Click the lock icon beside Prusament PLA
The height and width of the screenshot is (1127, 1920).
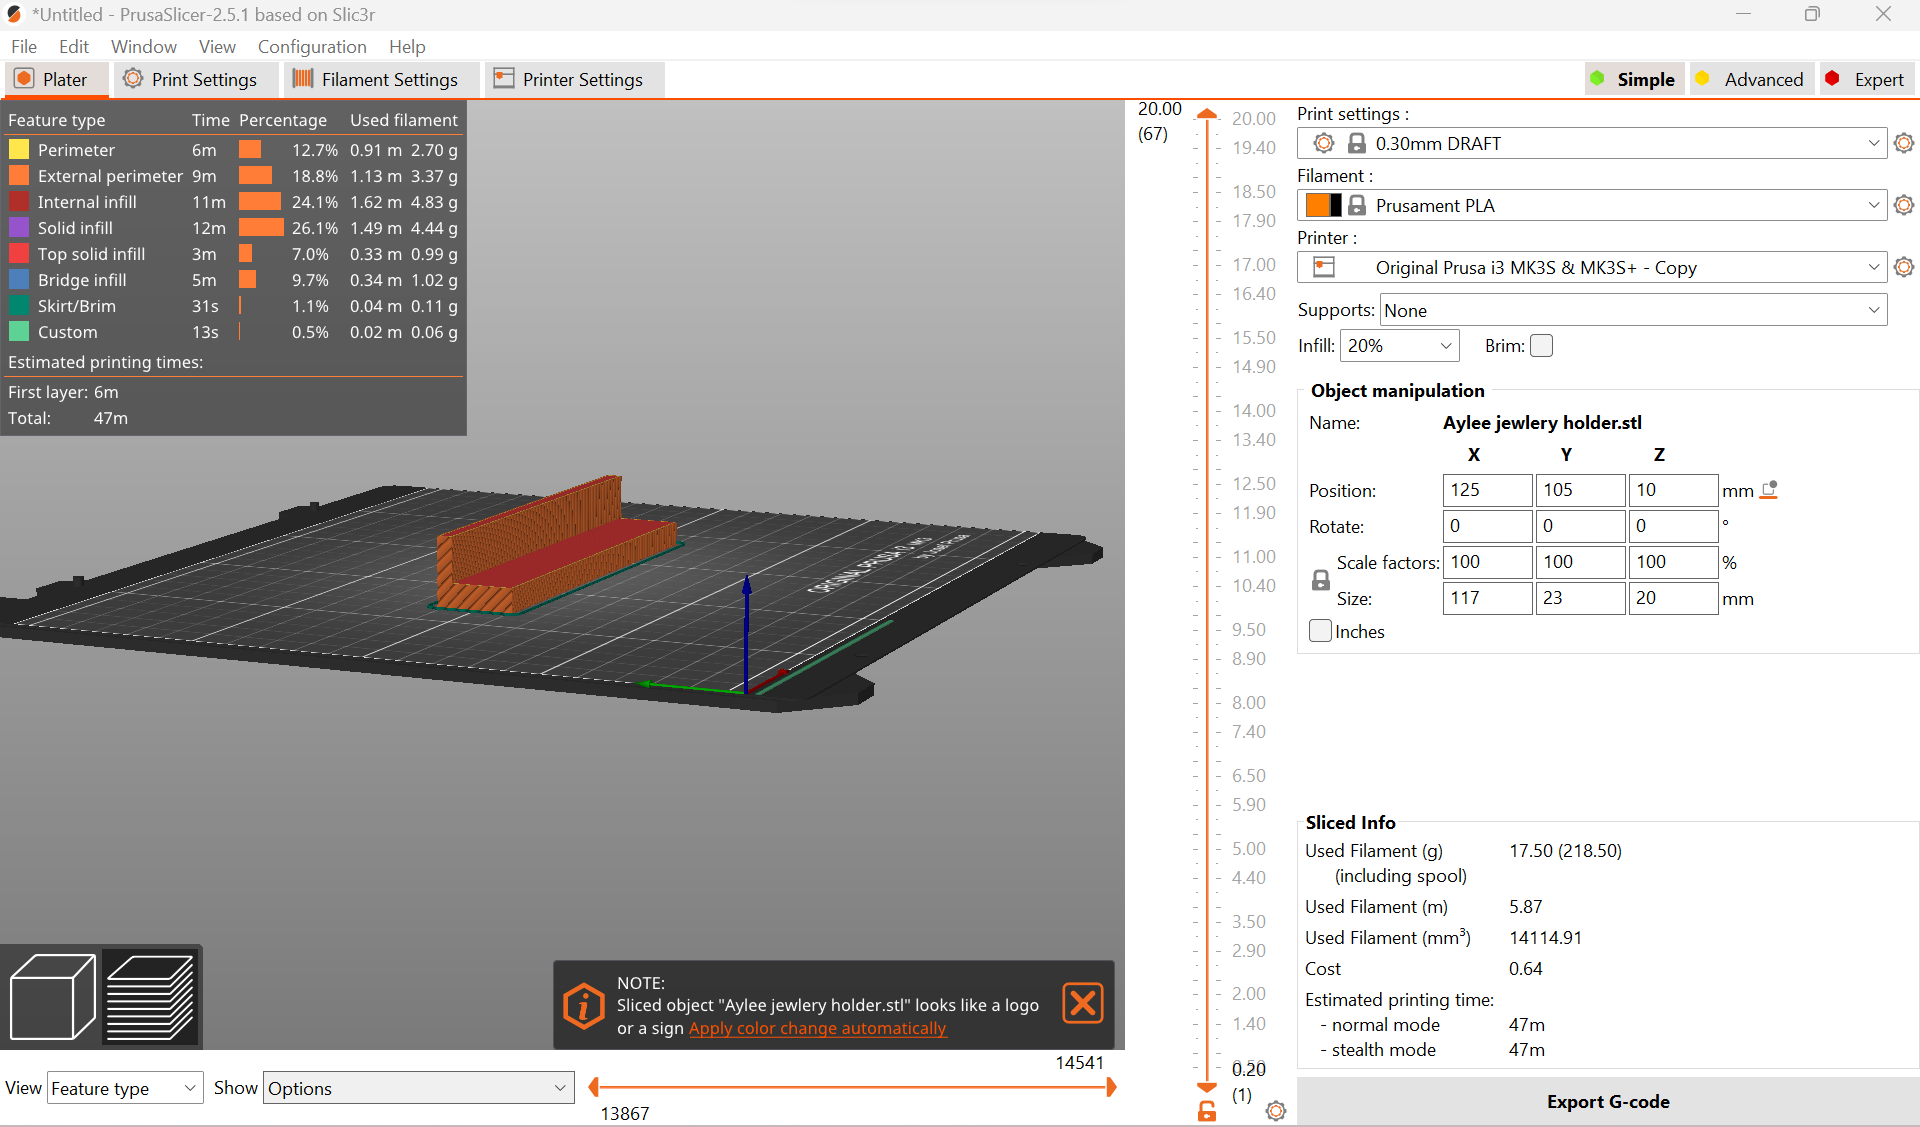tap(1357, 205)
